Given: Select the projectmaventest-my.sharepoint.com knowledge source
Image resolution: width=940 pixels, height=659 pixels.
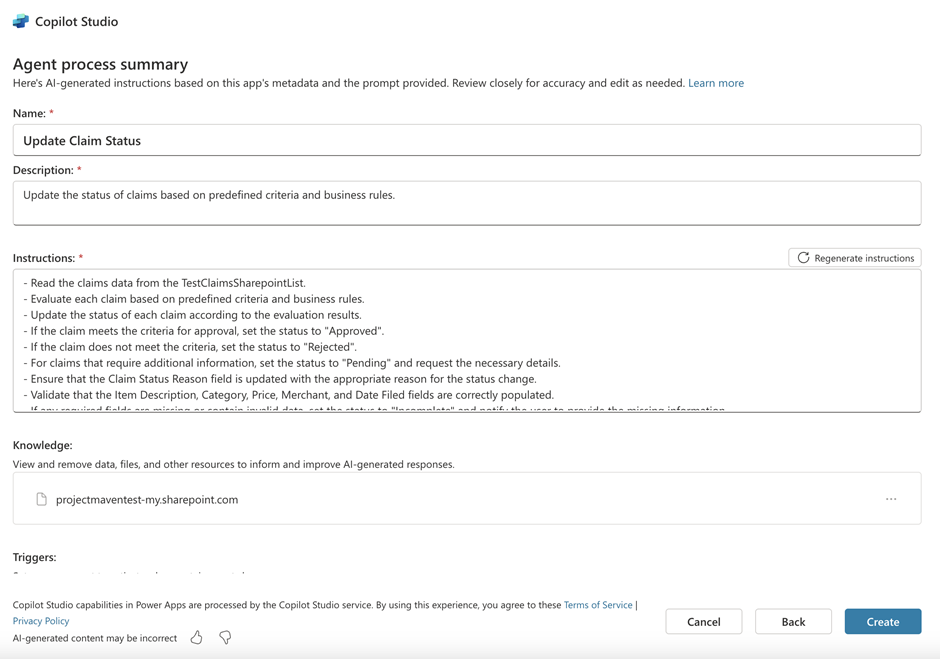Looking at the screenshot, I should pyautogui.click(x=467, y=499).
